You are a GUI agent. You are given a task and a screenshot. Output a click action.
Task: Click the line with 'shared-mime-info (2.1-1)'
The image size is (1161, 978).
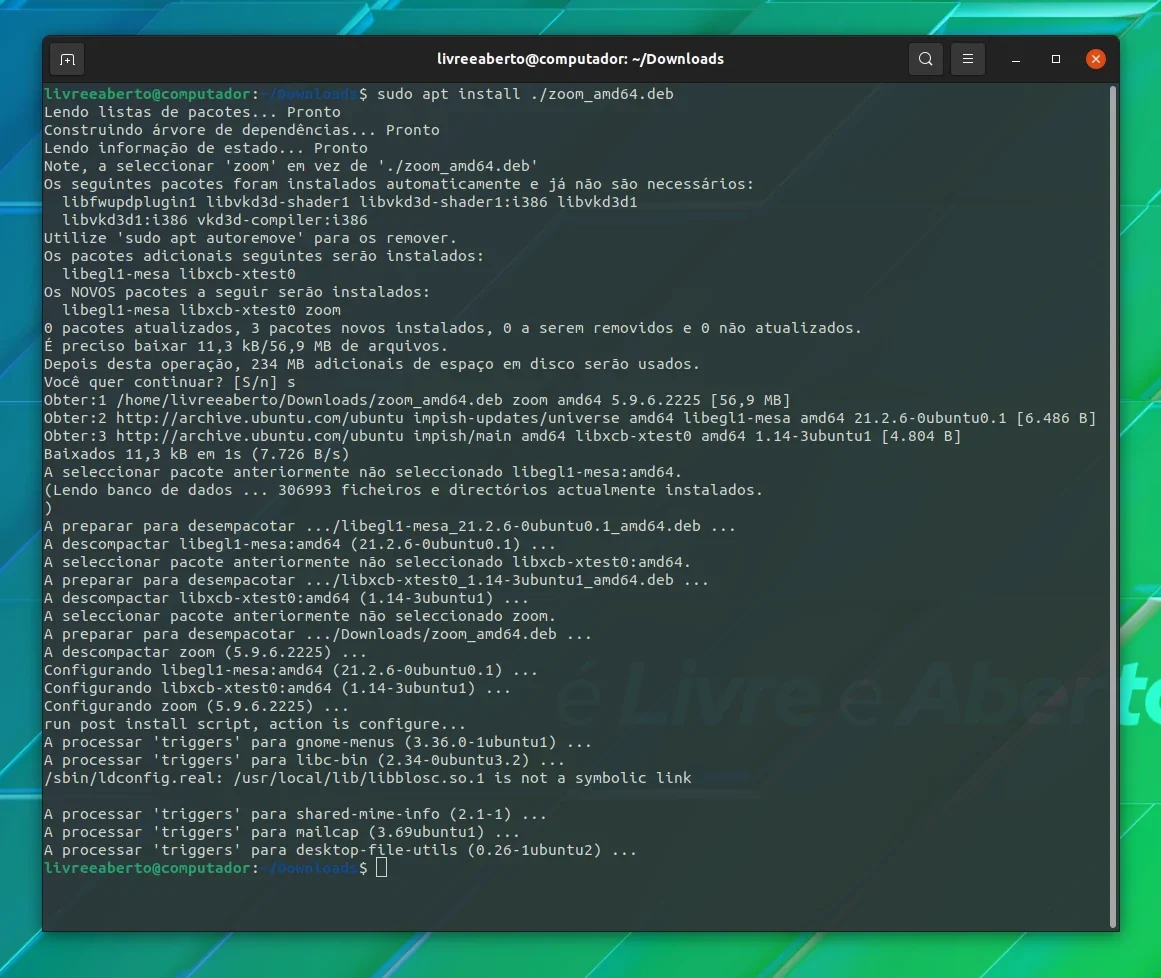(295, 814)
